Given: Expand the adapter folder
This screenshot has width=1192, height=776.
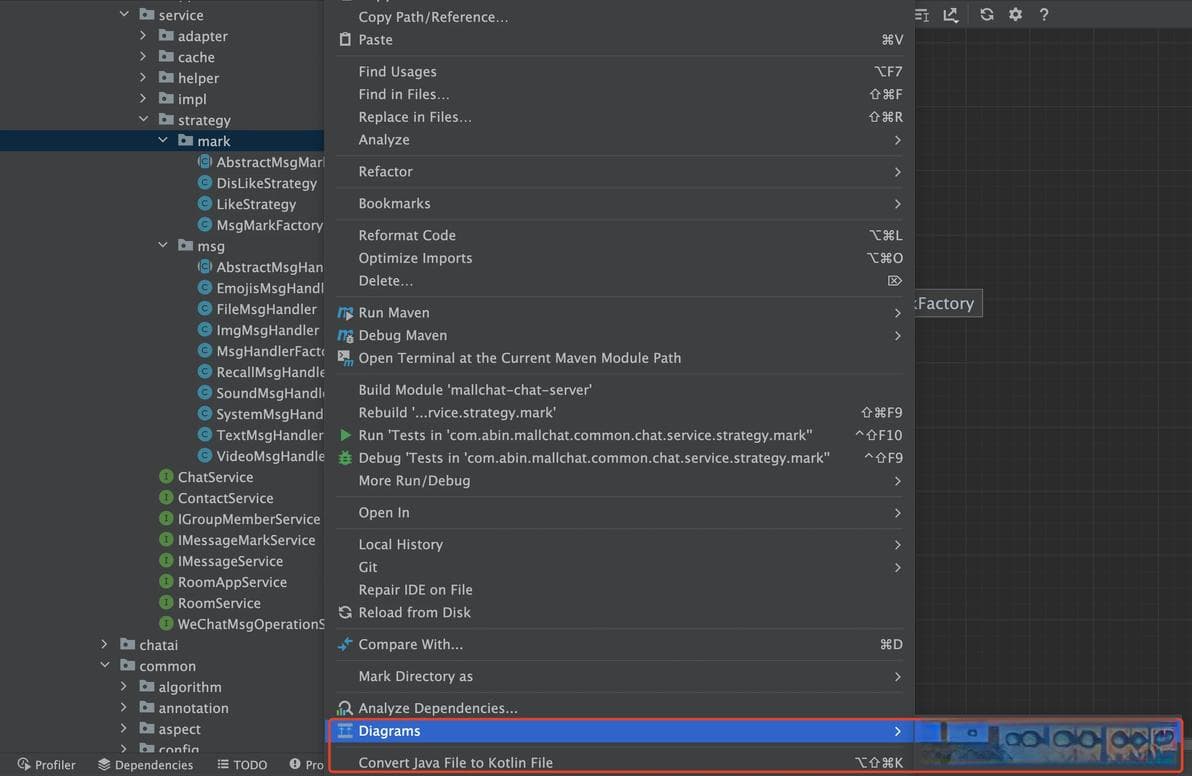Looking at the screenshot, I should coord(143,35).
